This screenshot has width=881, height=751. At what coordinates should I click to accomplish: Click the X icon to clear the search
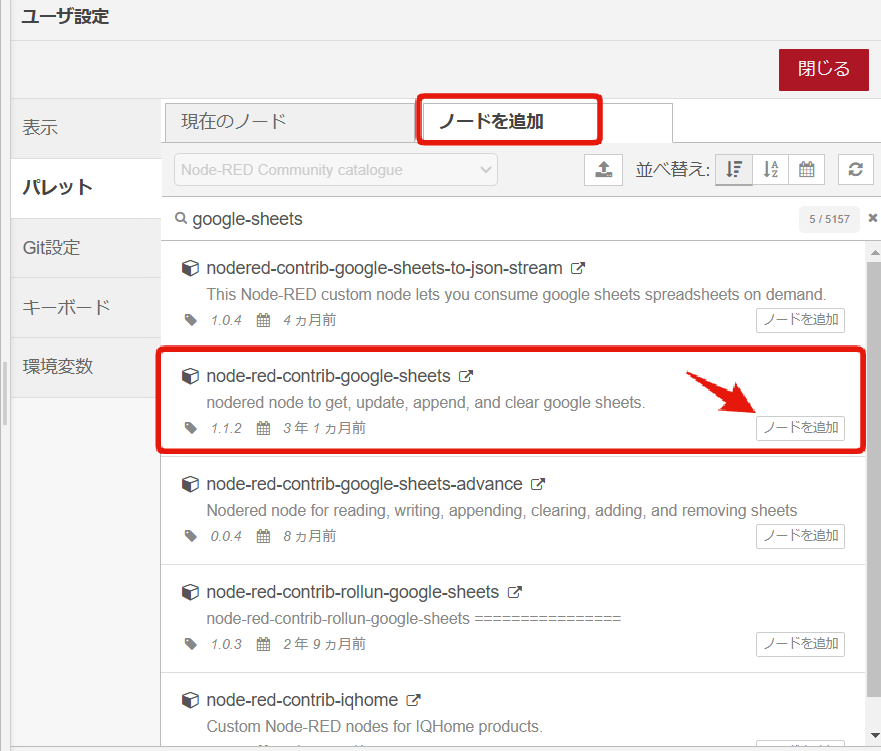click(x=874, y=217)
